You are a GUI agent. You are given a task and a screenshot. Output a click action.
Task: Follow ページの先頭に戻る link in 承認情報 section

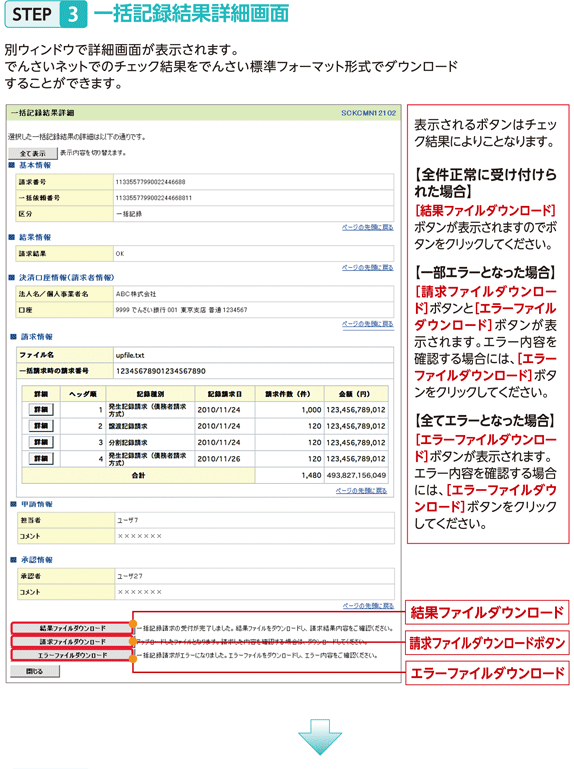367,606
